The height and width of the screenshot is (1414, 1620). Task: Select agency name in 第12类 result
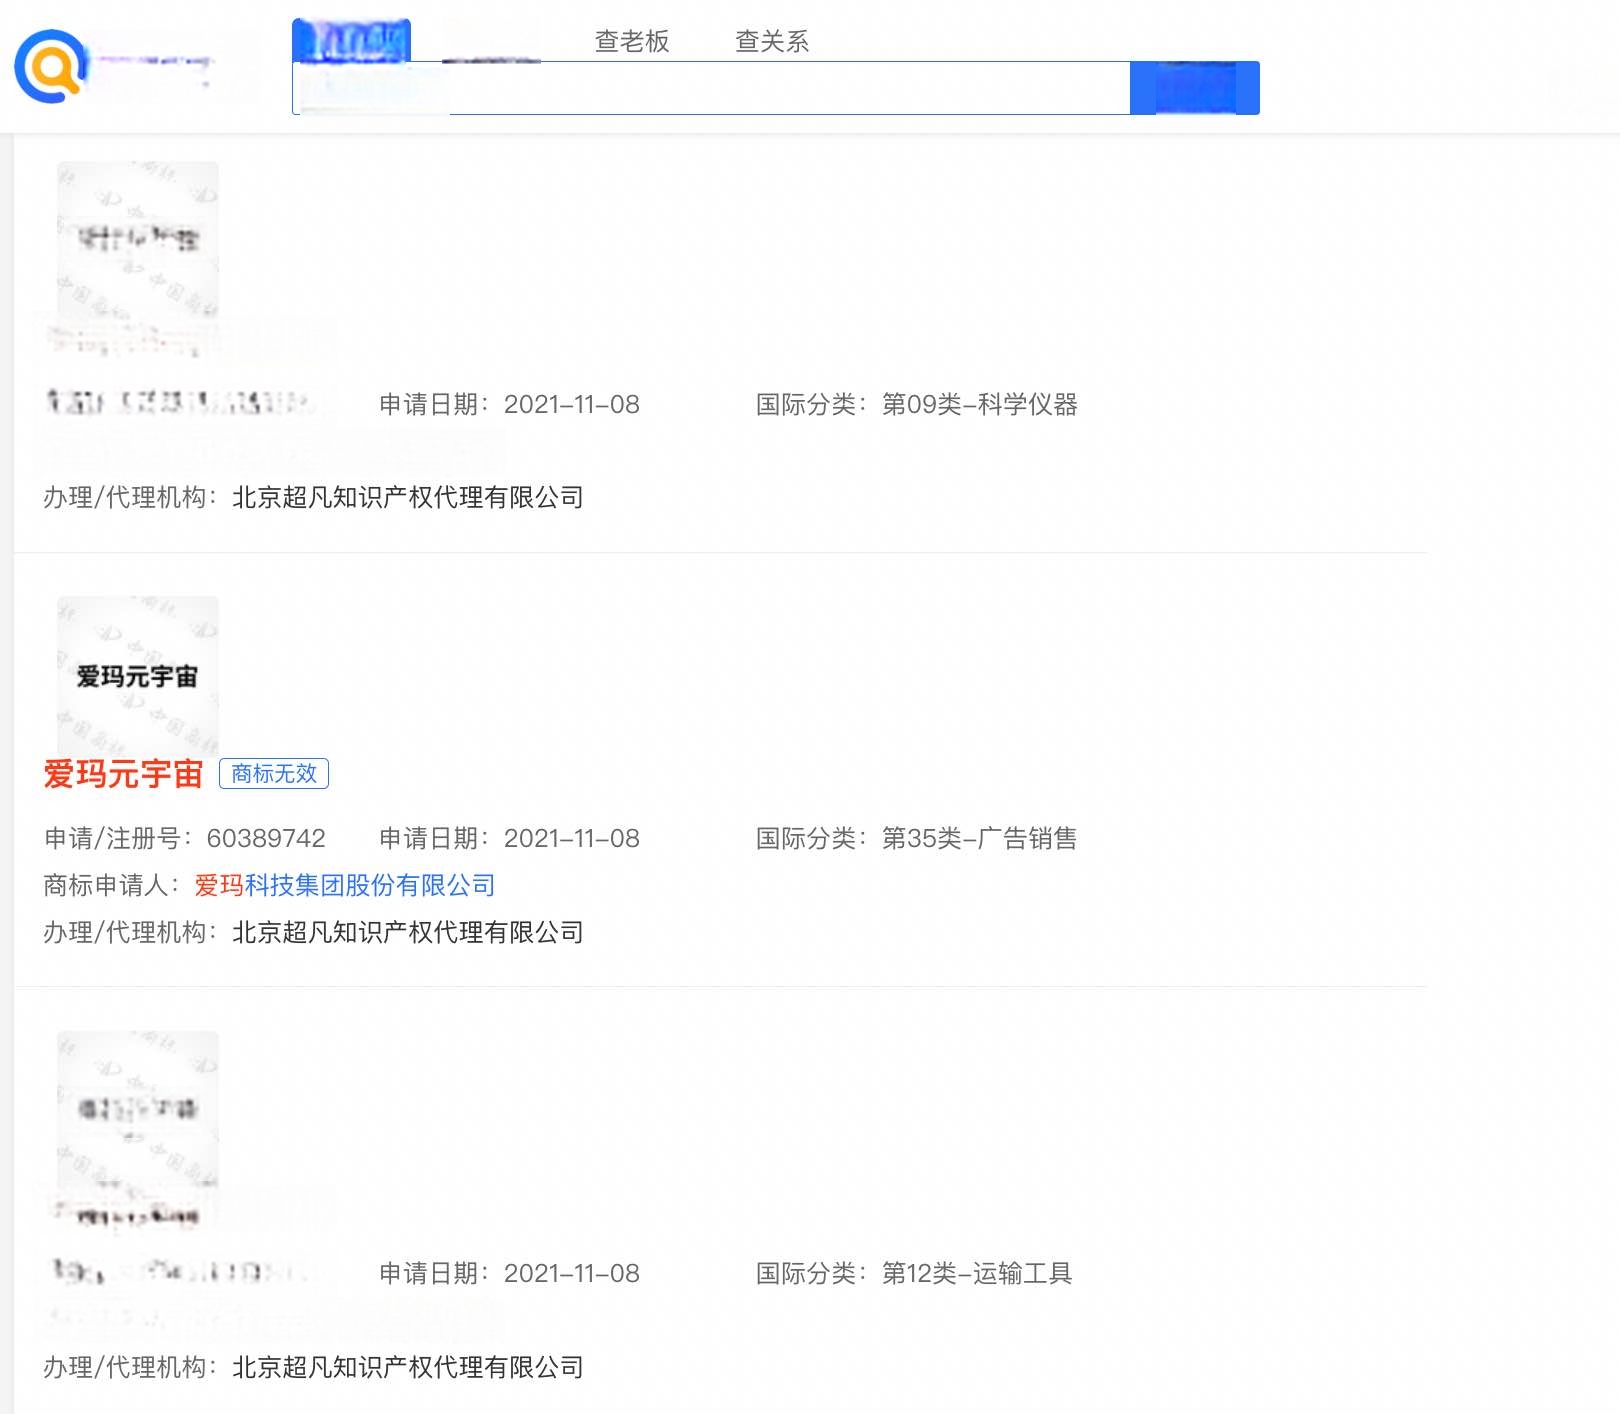coord(408,1367)
